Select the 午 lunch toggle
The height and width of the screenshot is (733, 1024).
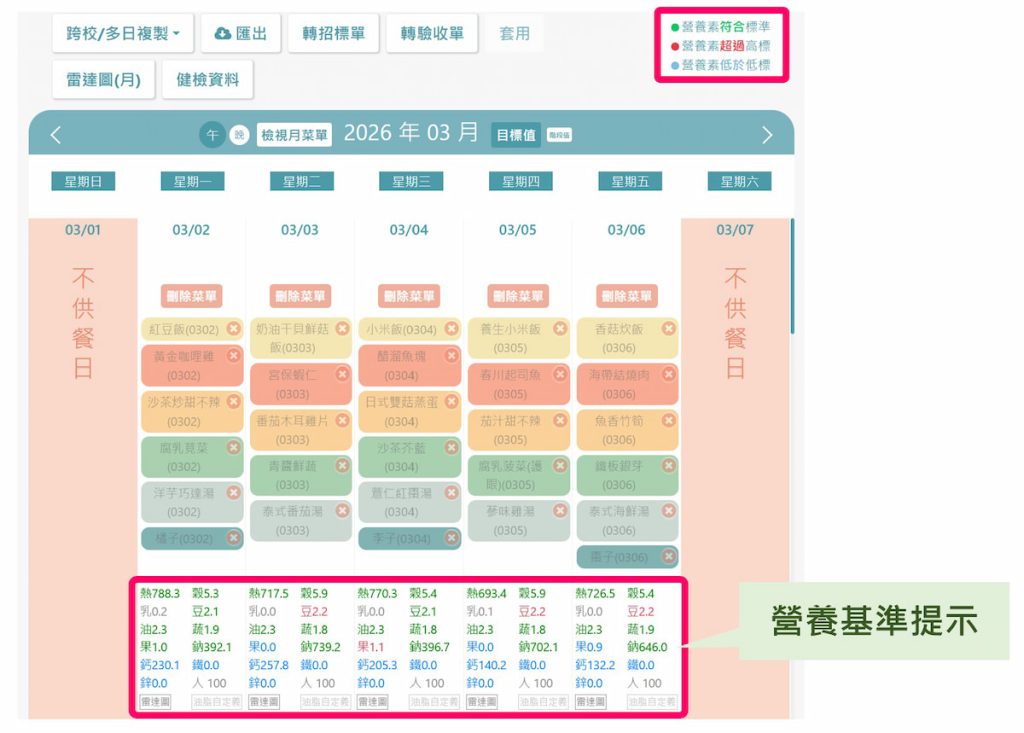coord(212,132)
